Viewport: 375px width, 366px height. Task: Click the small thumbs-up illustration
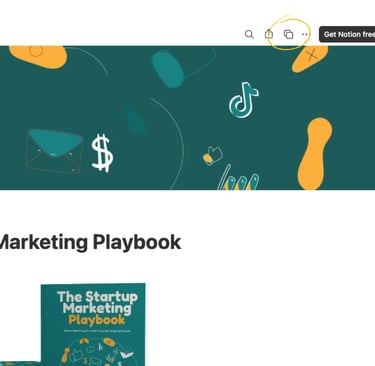coord(212,156)
